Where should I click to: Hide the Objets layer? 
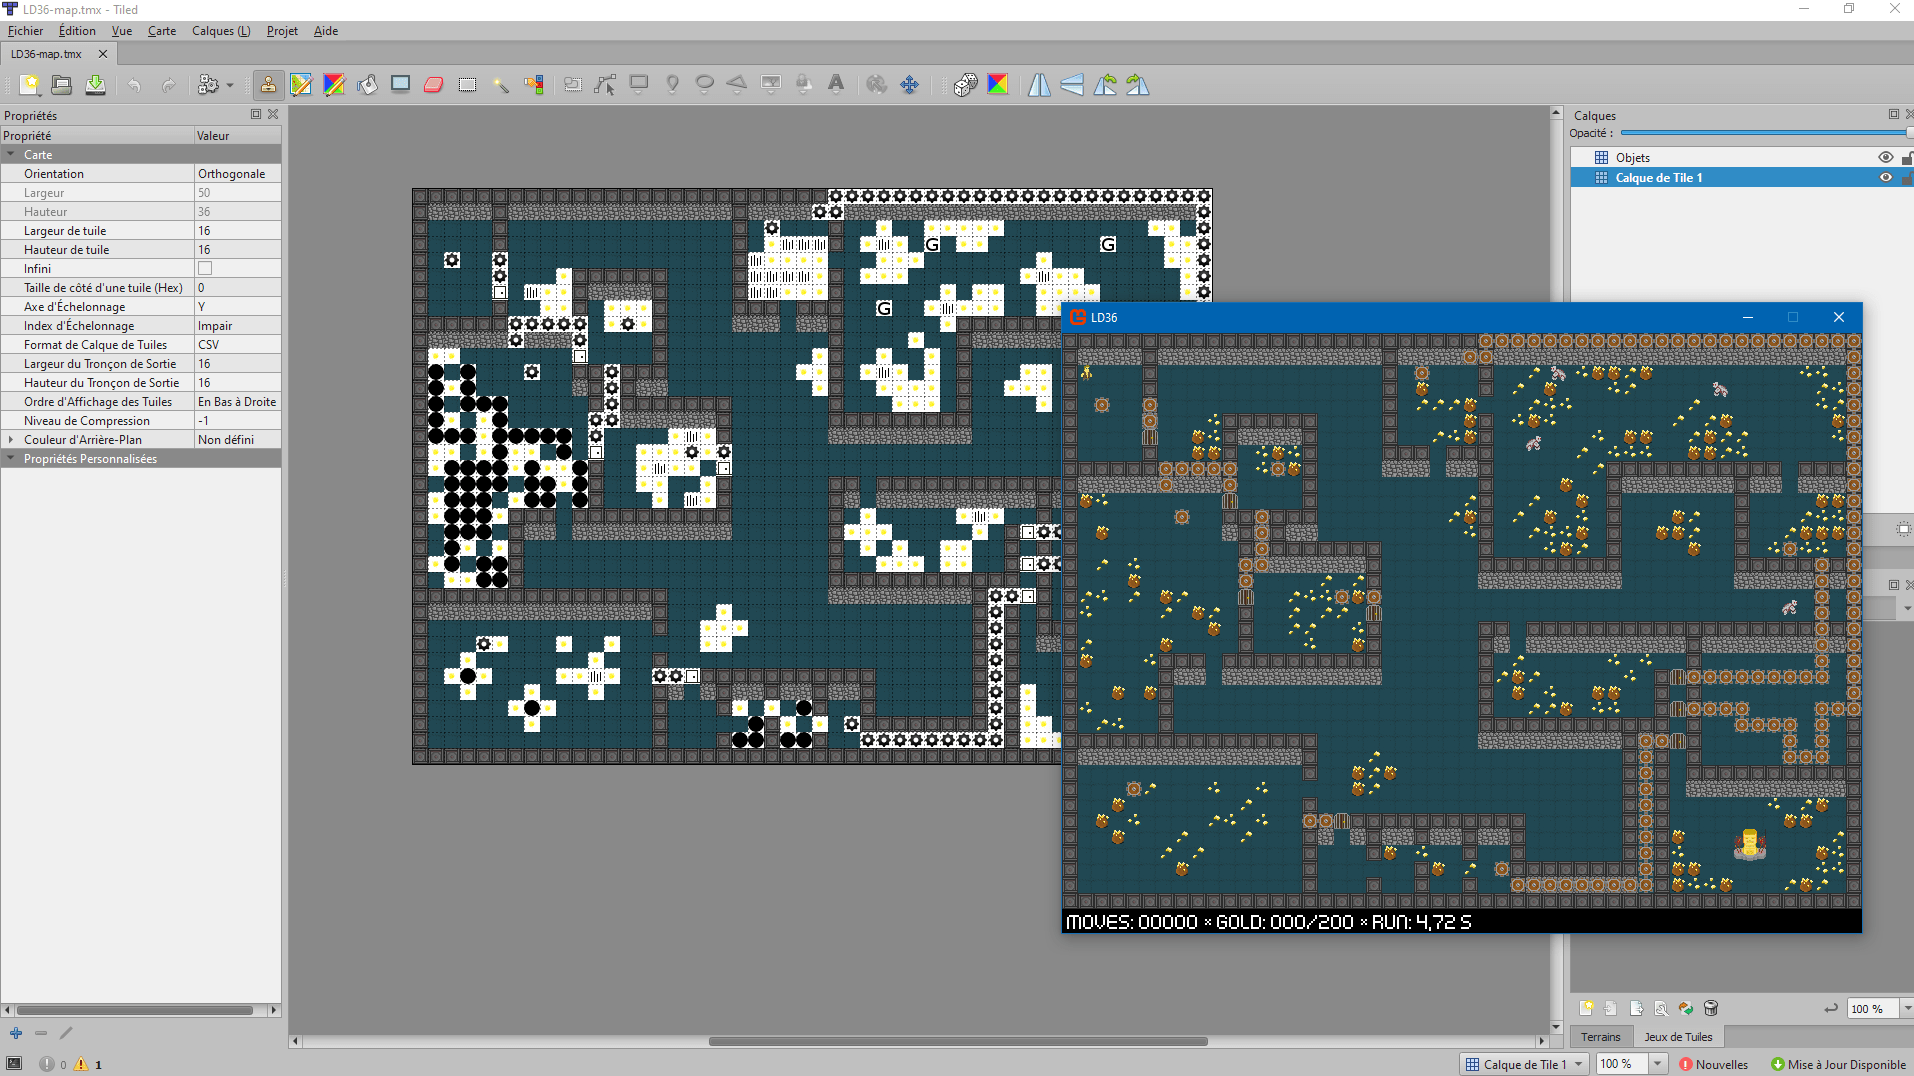coord(1887,157)
